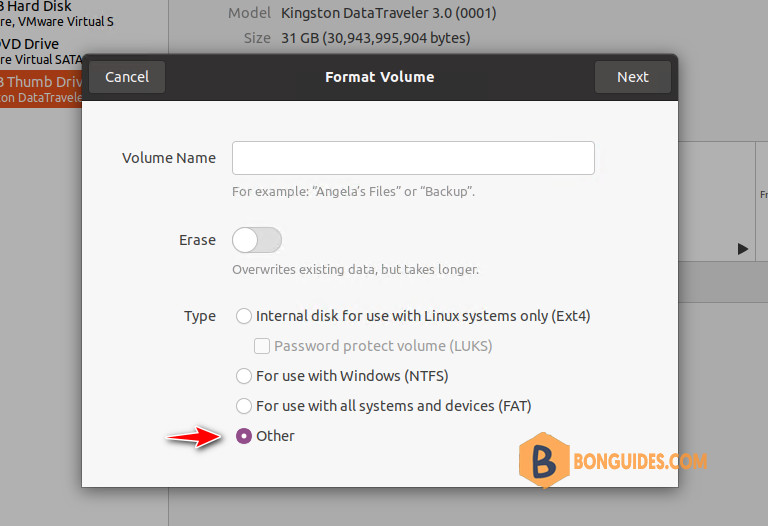This screenshot has height=526, width=768.
Task: Focus the Volume Name text field
Action: [413, 158]
